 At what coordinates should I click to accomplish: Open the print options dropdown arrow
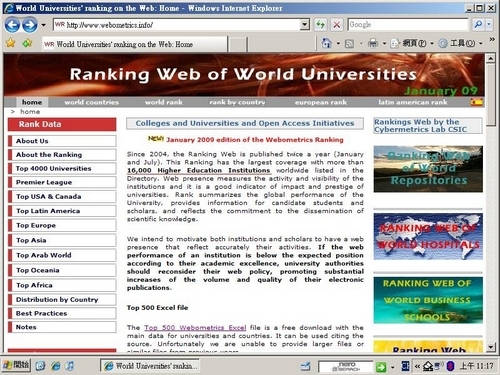(384, 43)
